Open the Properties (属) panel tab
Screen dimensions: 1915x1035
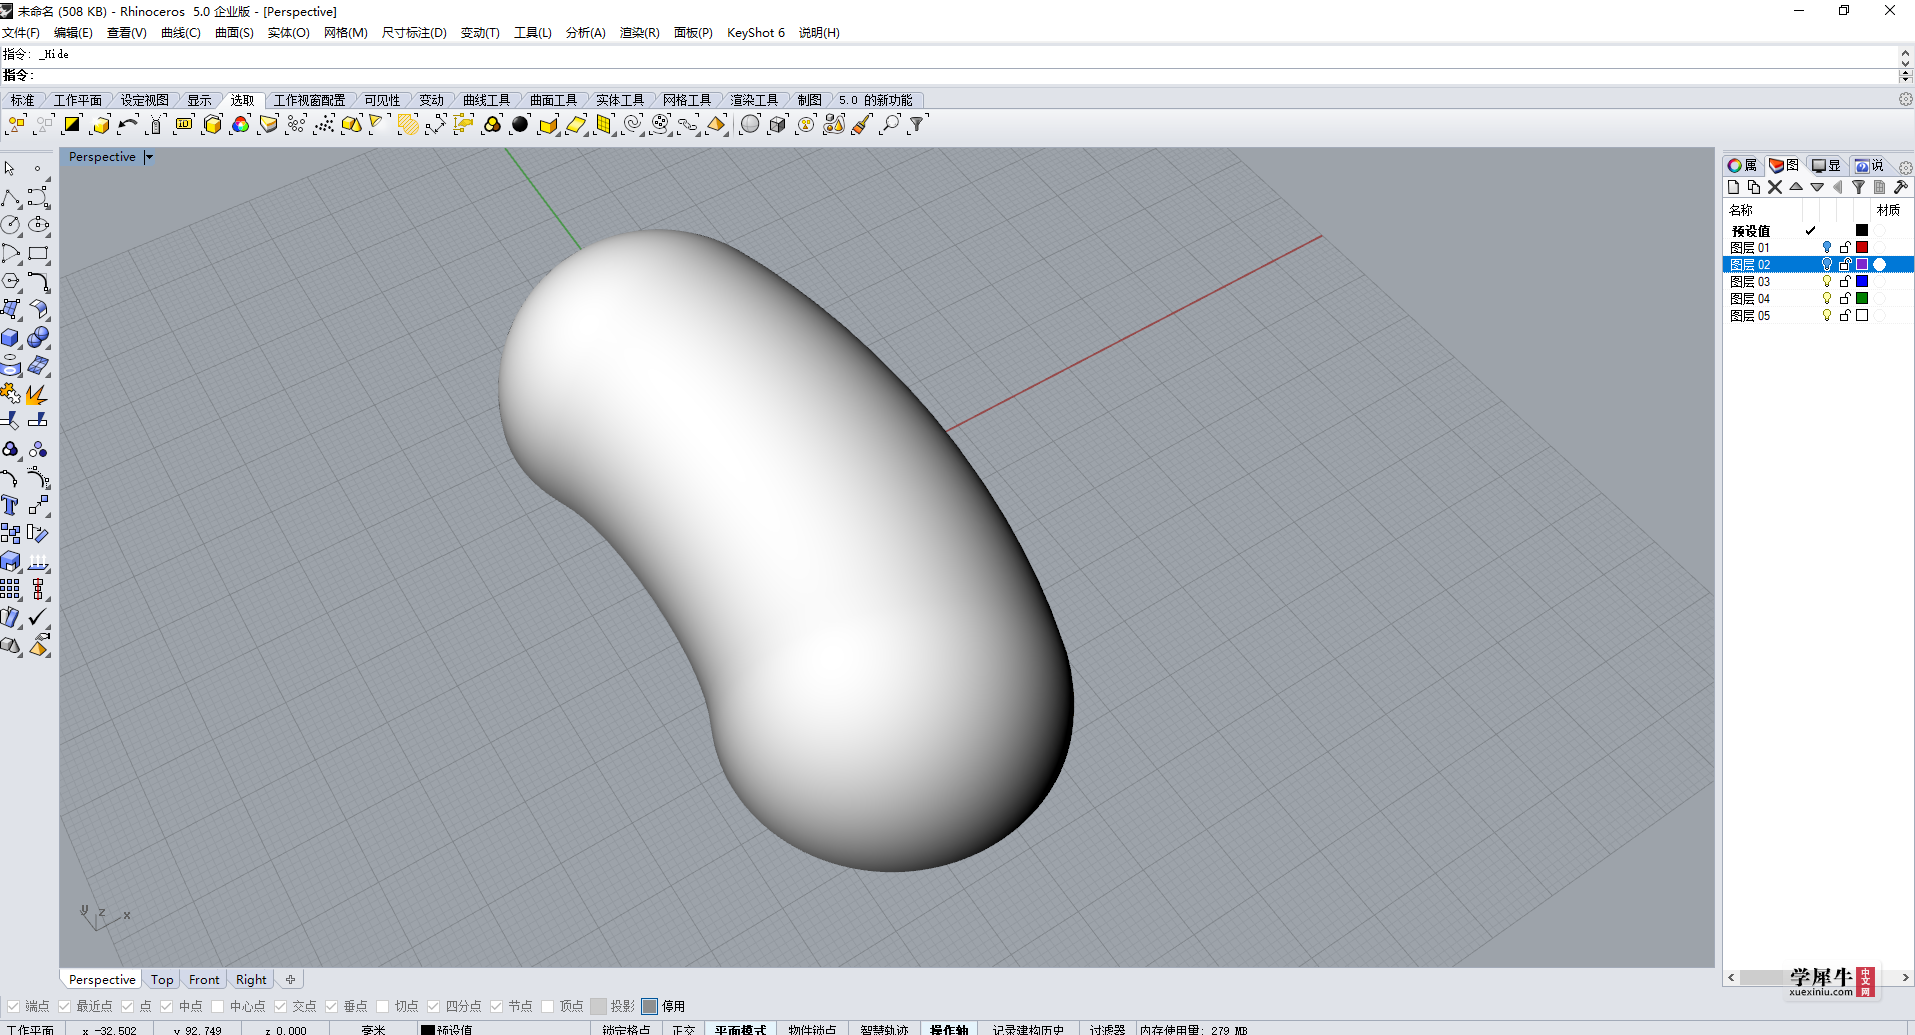pyautogui.click(x=1742, y=166)
